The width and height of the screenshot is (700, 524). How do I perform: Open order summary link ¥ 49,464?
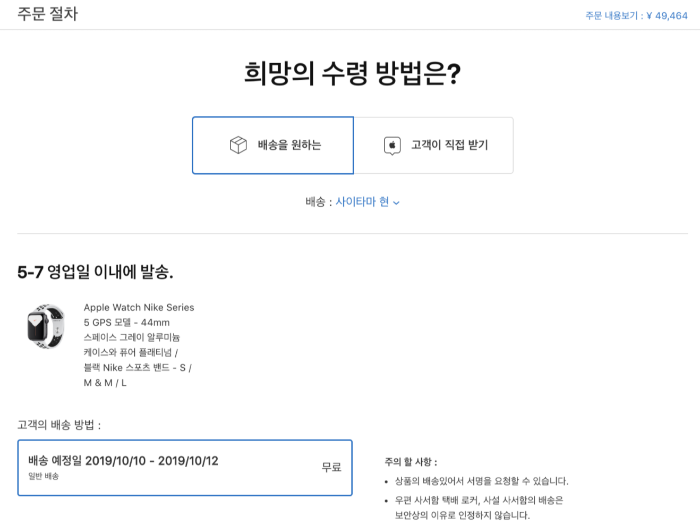click(636, 16)
